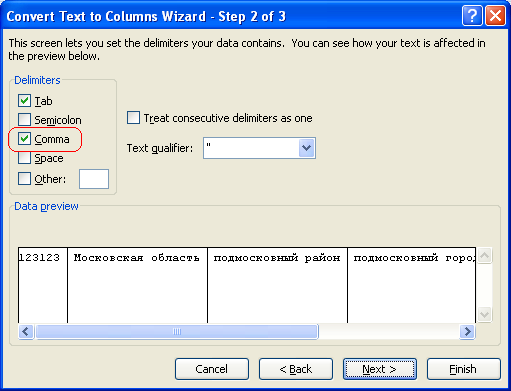Toggle the Comma delimiter checkbox
511x391 pixels.
[24, 138]
